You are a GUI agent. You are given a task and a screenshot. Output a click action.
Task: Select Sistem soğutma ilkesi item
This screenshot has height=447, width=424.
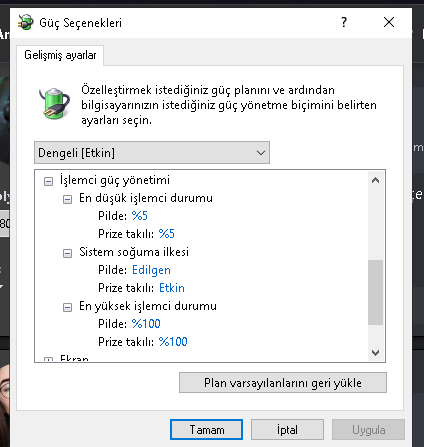(x=134, y=252)
